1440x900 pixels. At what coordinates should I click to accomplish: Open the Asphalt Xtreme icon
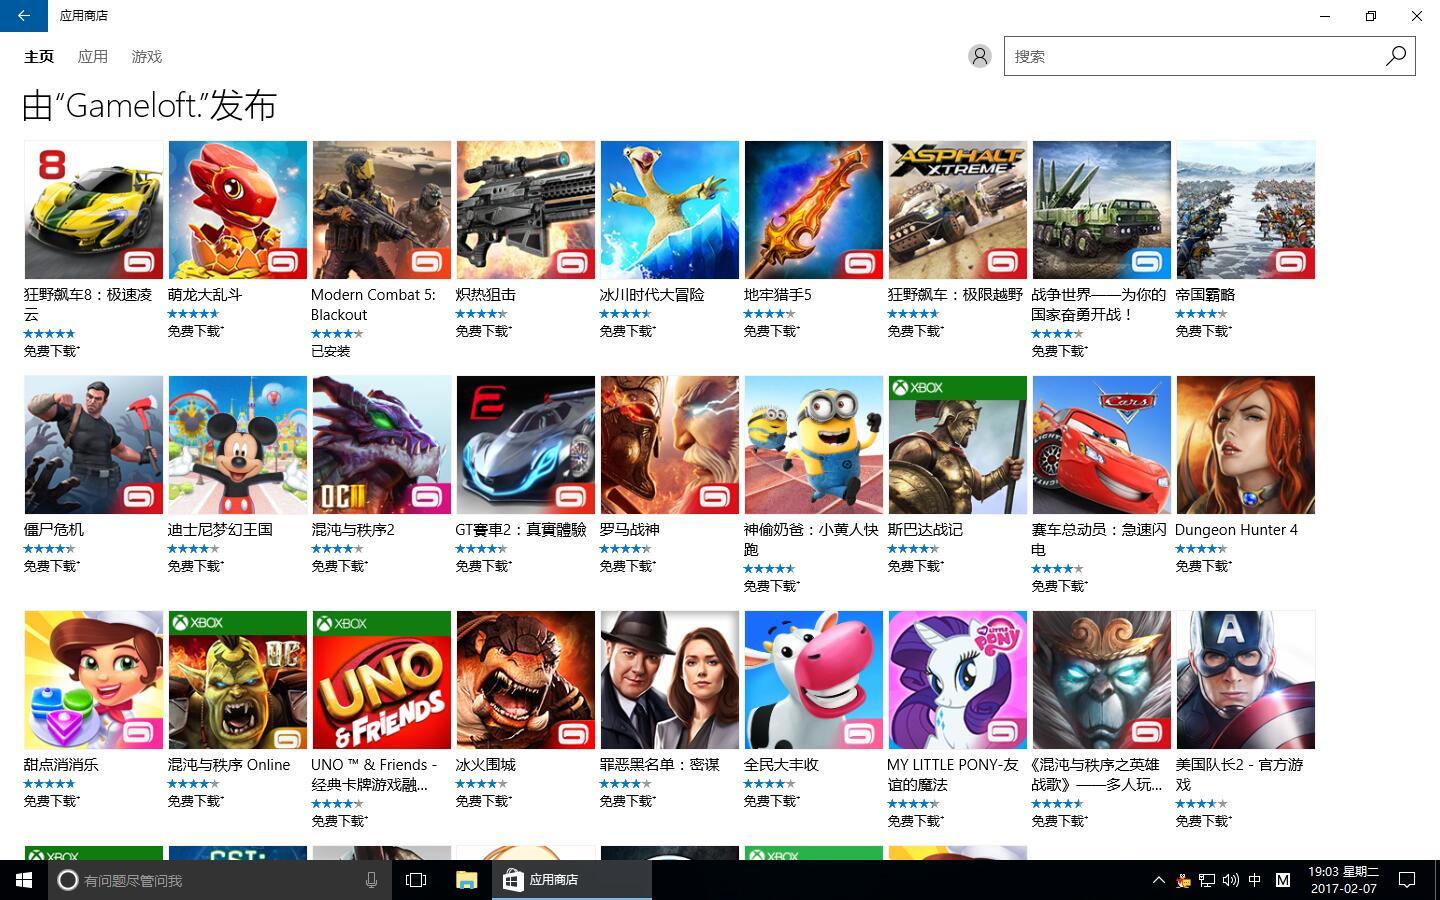click(958, 210)
